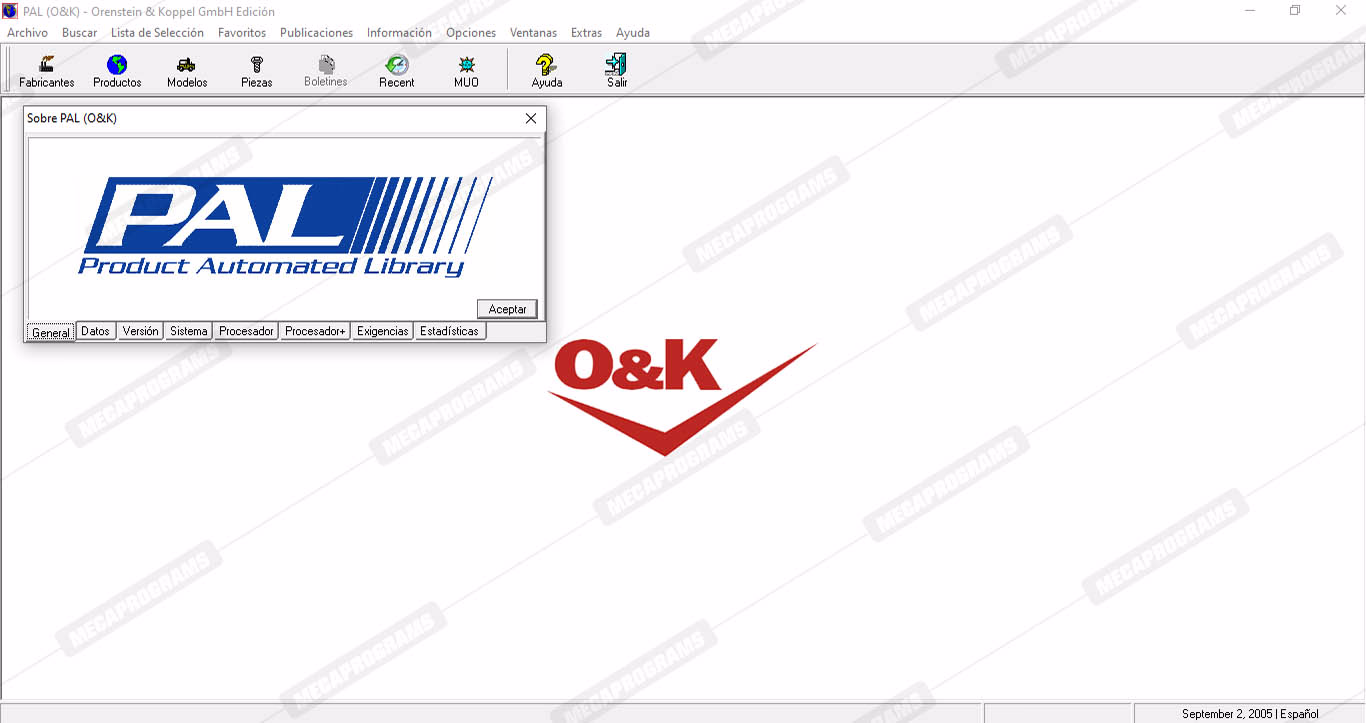Image resolution: width=1366 pixels, height=723 pixels.
Task: Open the Información menu
Action: coord(399,33)
